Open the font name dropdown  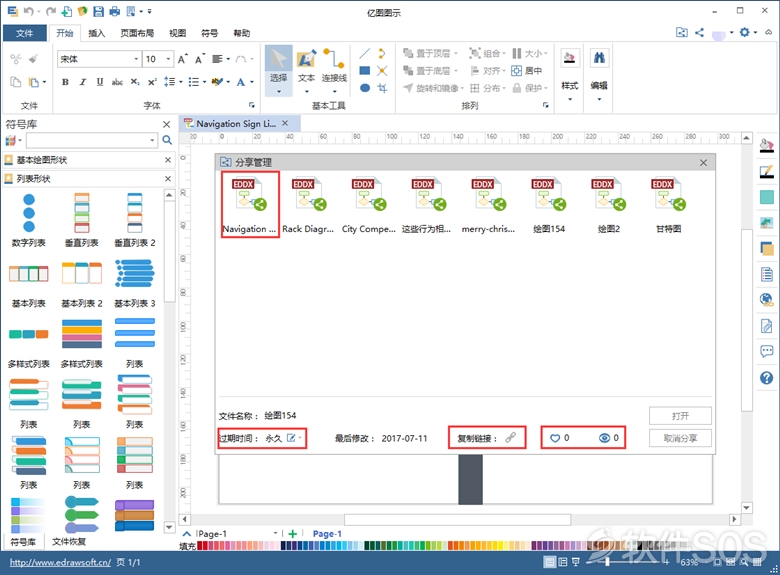(x=136, y=59)
